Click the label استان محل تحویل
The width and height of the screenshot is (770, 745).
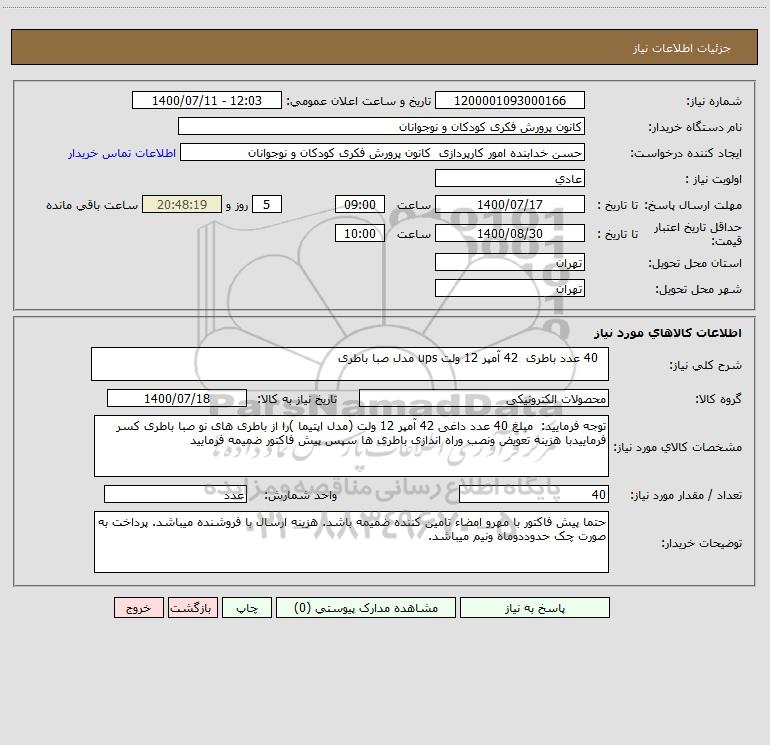coord(695,264)
